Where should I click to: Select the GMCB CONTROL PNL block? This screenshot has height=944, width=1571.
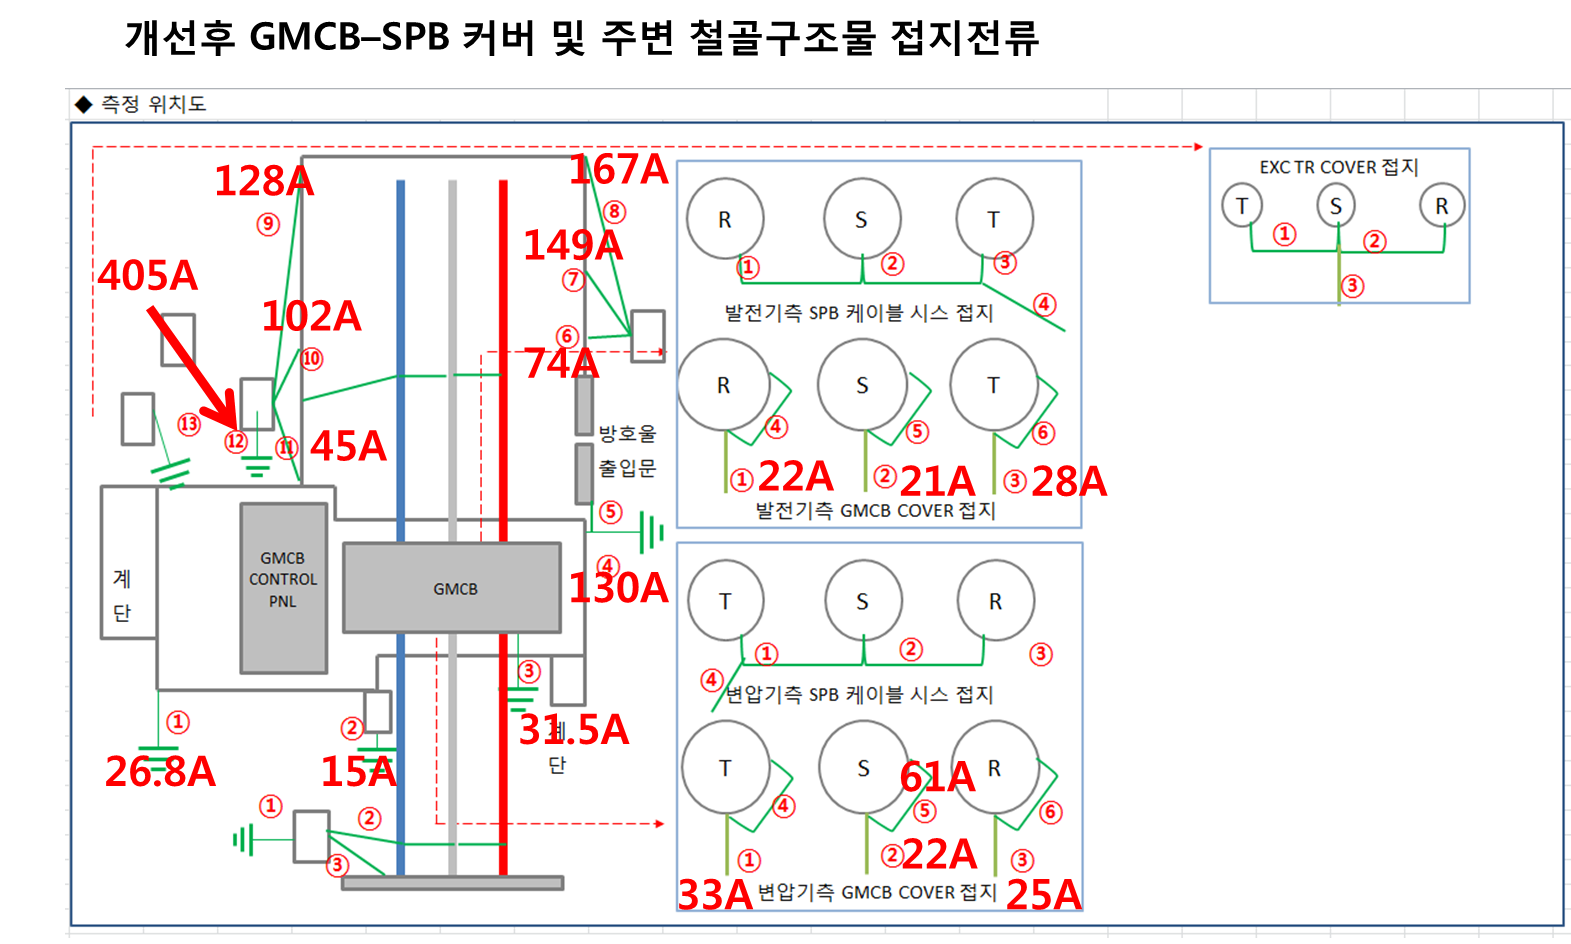tap(283, 587)
